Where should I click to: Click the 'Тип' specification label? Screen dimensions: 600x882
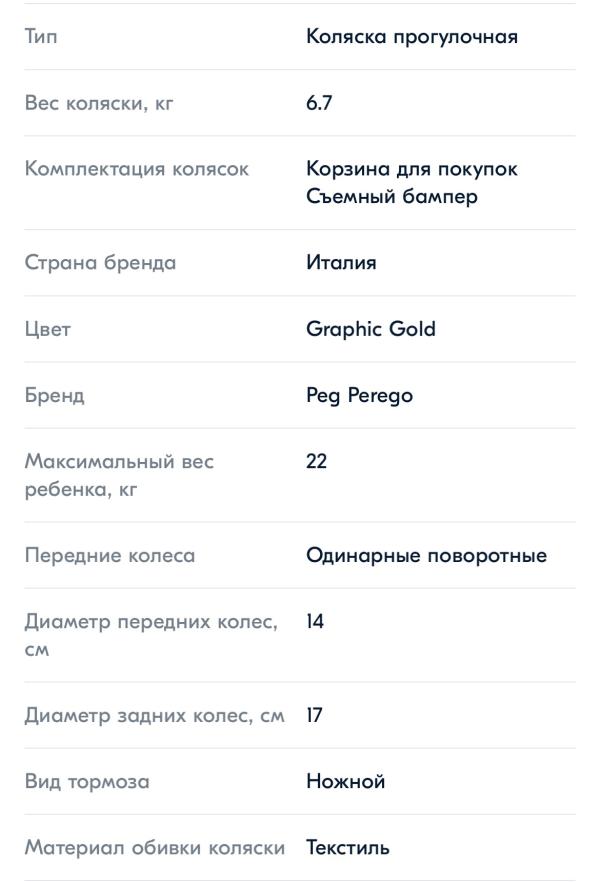pyautogui.click(x=41, y=37)
